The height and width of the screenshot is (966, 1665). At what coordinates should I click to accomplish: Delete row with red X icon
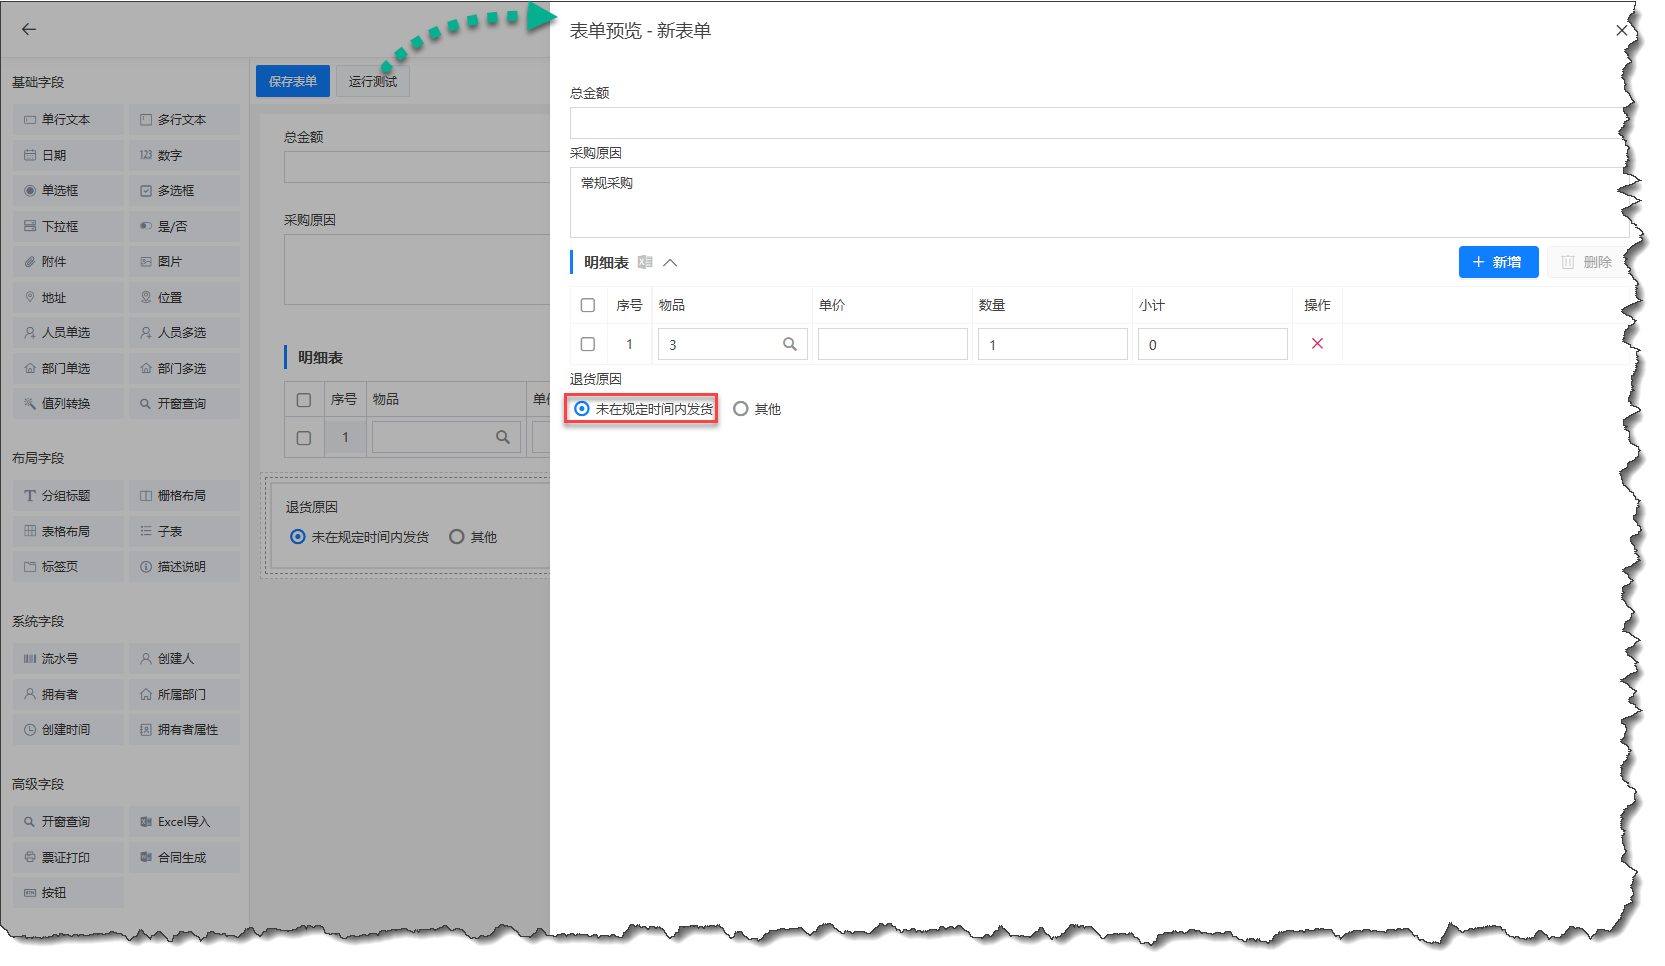point(1317,343)
